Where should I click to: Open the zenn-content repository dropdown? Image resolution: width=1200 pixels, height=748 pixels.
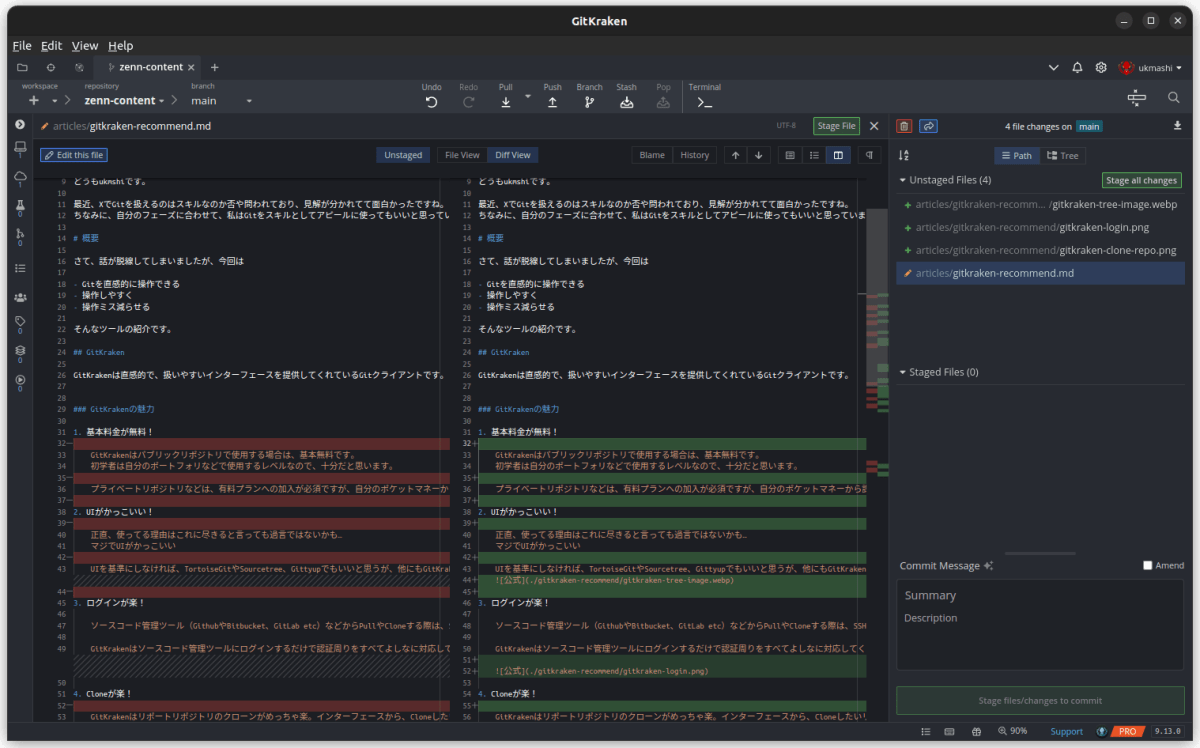pos(124,101)
